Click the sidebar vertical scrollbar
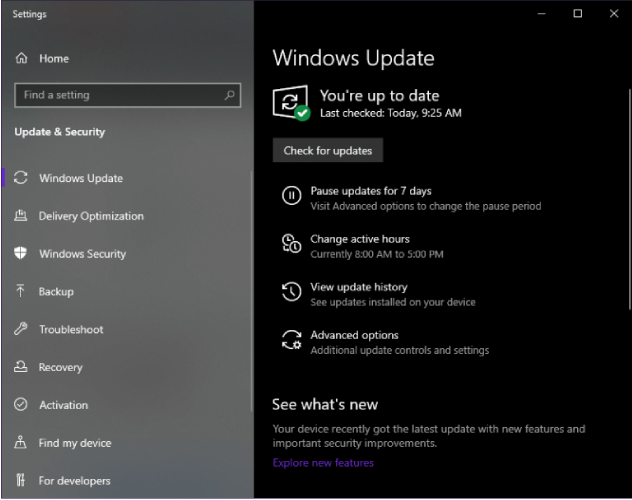 252,291
